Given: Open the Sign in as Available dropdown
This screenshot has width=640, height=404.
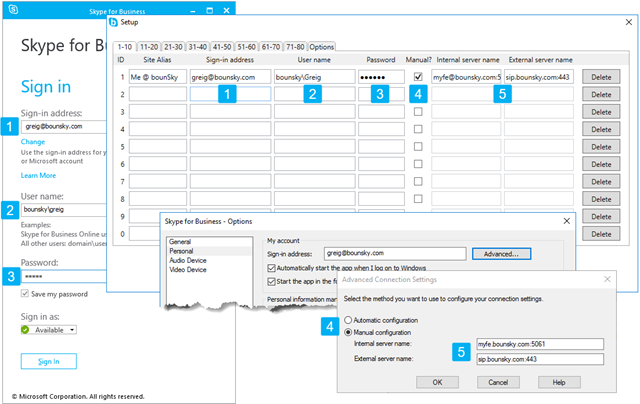Looking at the screenshot, I should coord(49,330).
